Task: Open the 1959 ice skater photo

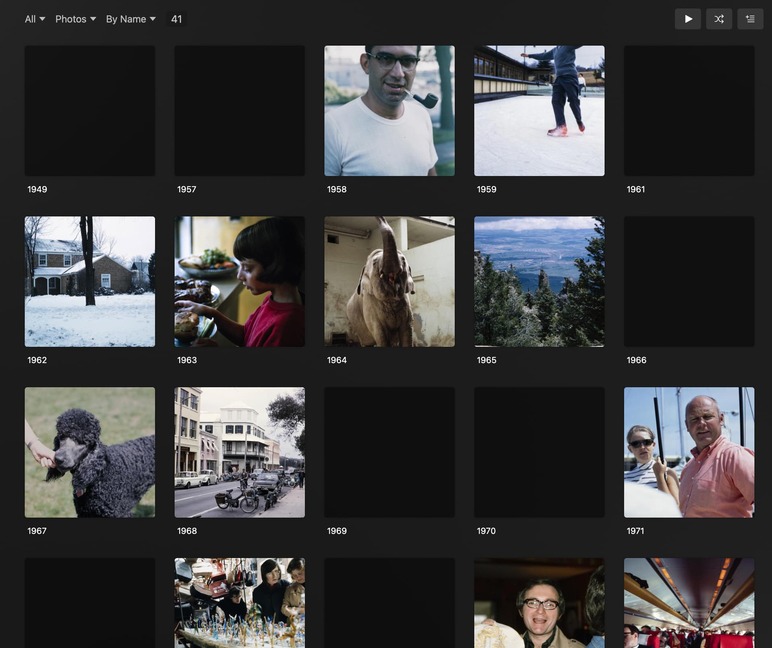Action: tap(539, 111)
